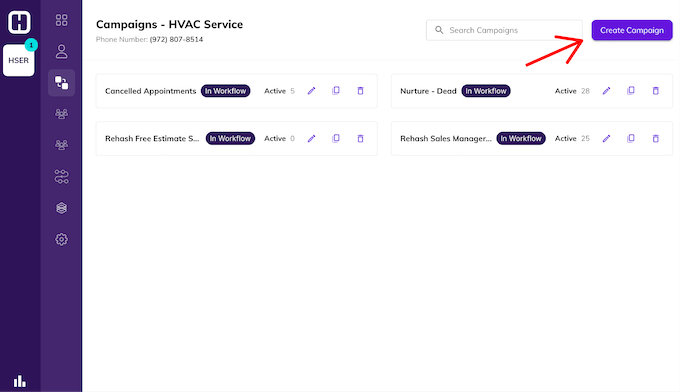Click Active 0 status on Rehash Free Estimate
This screenshot has width=680, height=392.
pos(279,139)
